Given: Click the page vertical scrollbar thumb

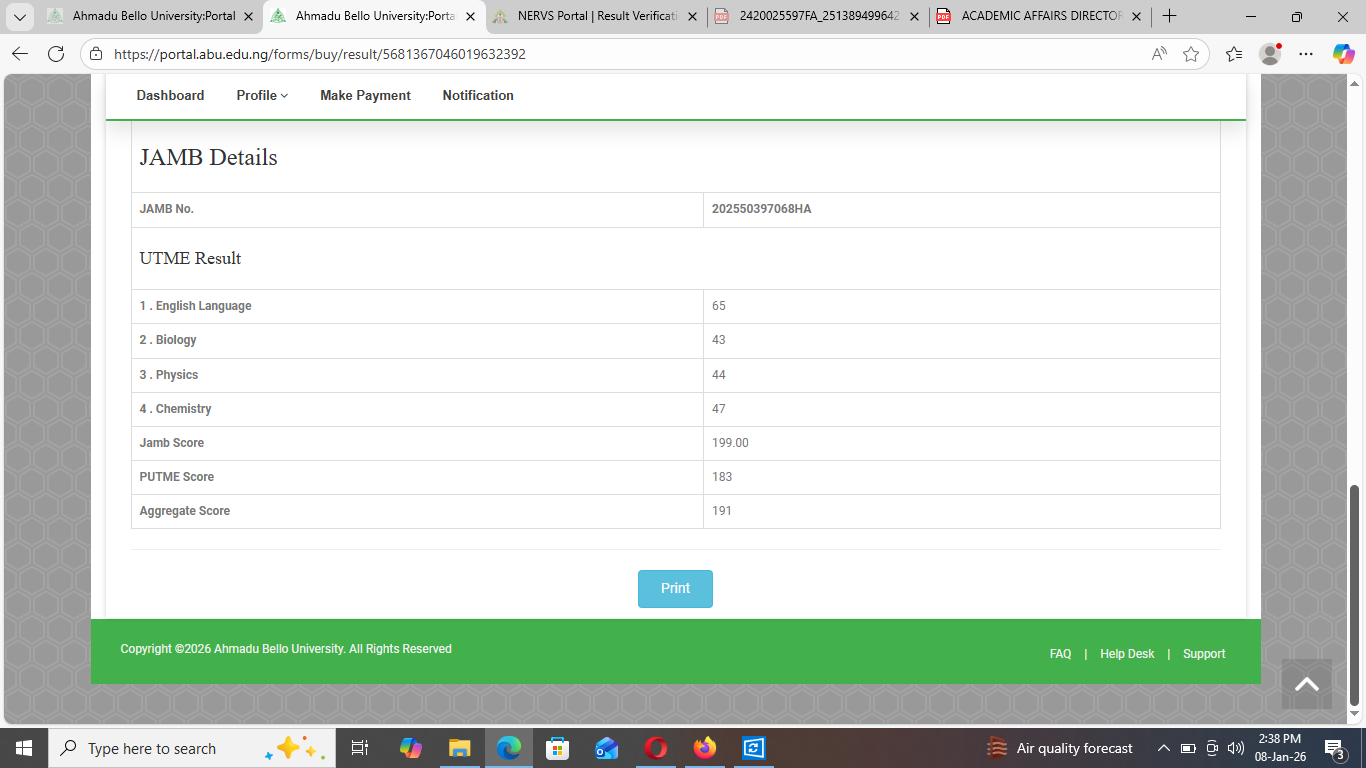Looking at the screenshot, I should [1355, 594].
